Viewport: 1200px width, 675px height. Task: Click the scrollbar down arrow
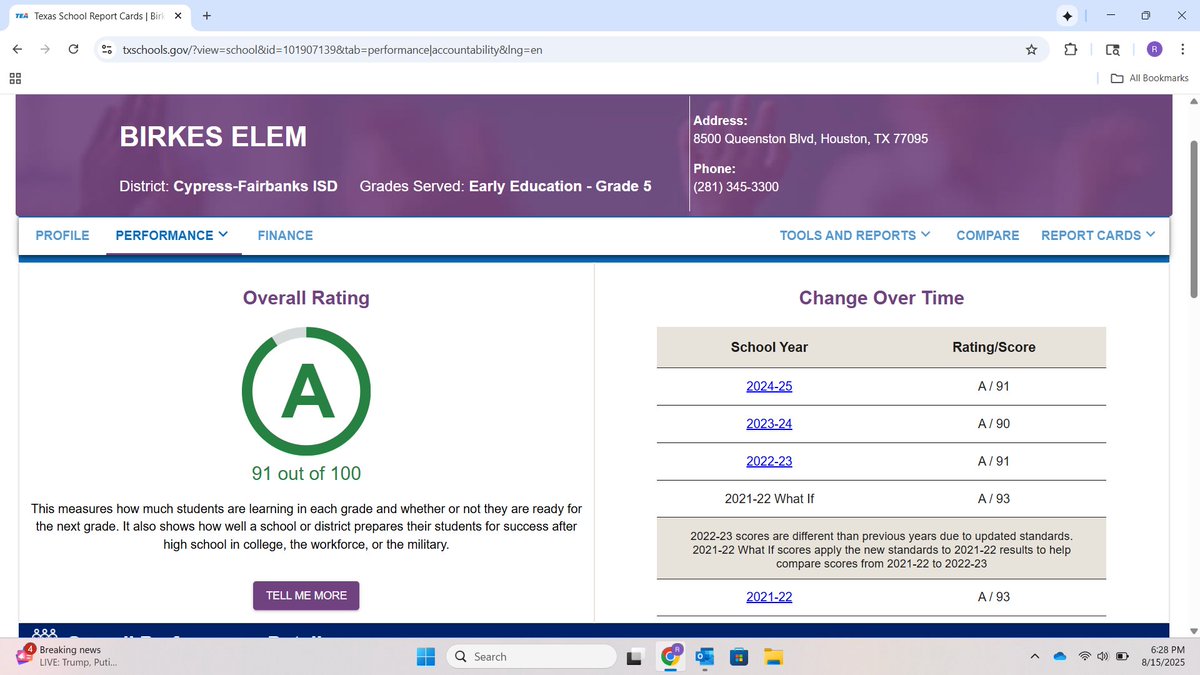tap(1192, 629)
